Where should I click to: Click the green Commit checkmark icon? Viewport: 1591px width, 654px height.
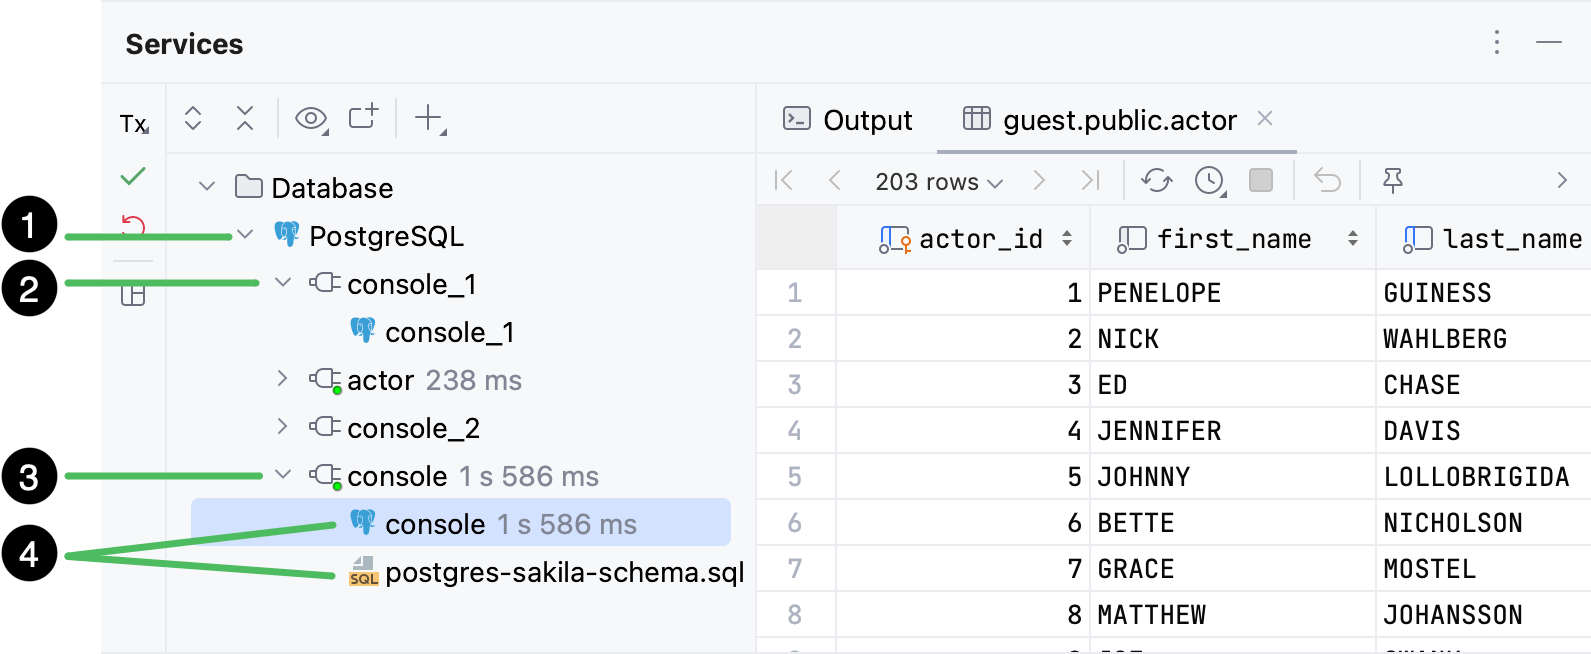click(x=133, y=177)
